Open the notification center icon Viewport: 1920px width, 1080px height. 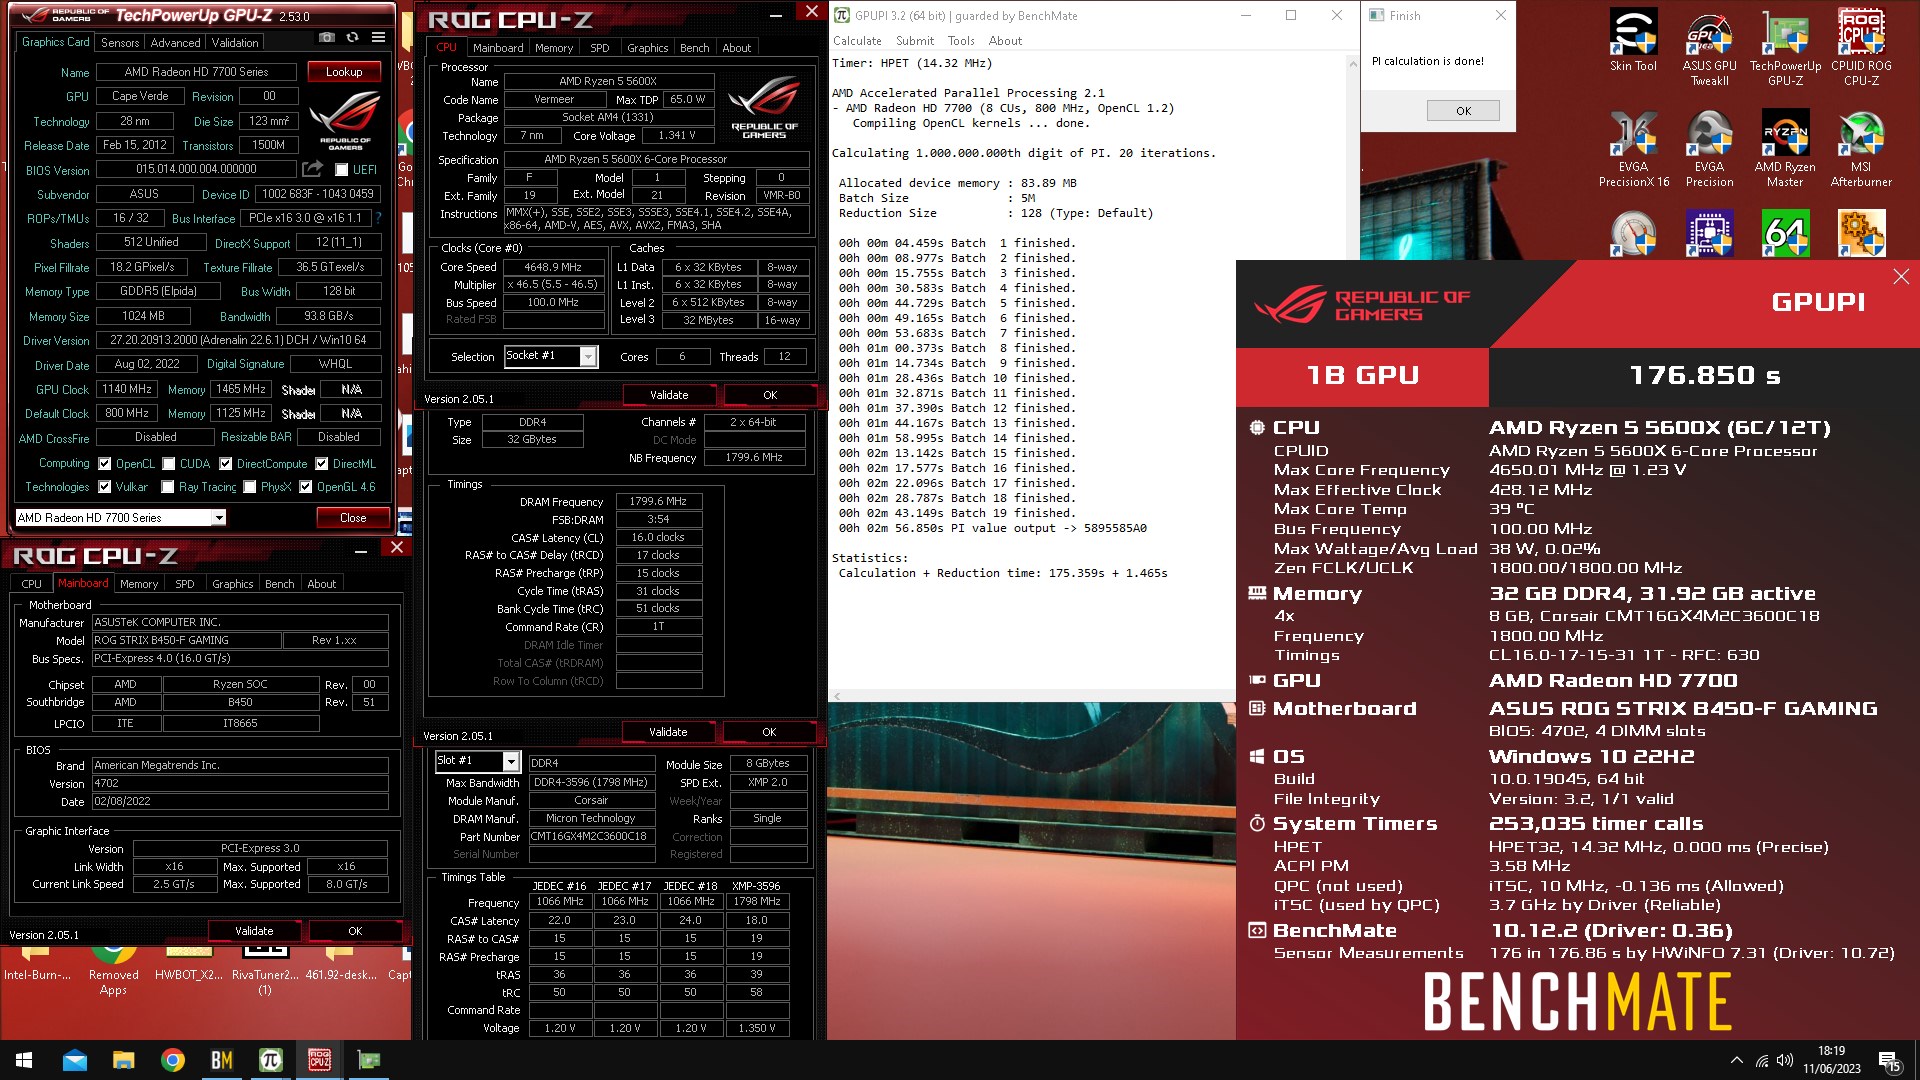click(x=1889, y=1061)
